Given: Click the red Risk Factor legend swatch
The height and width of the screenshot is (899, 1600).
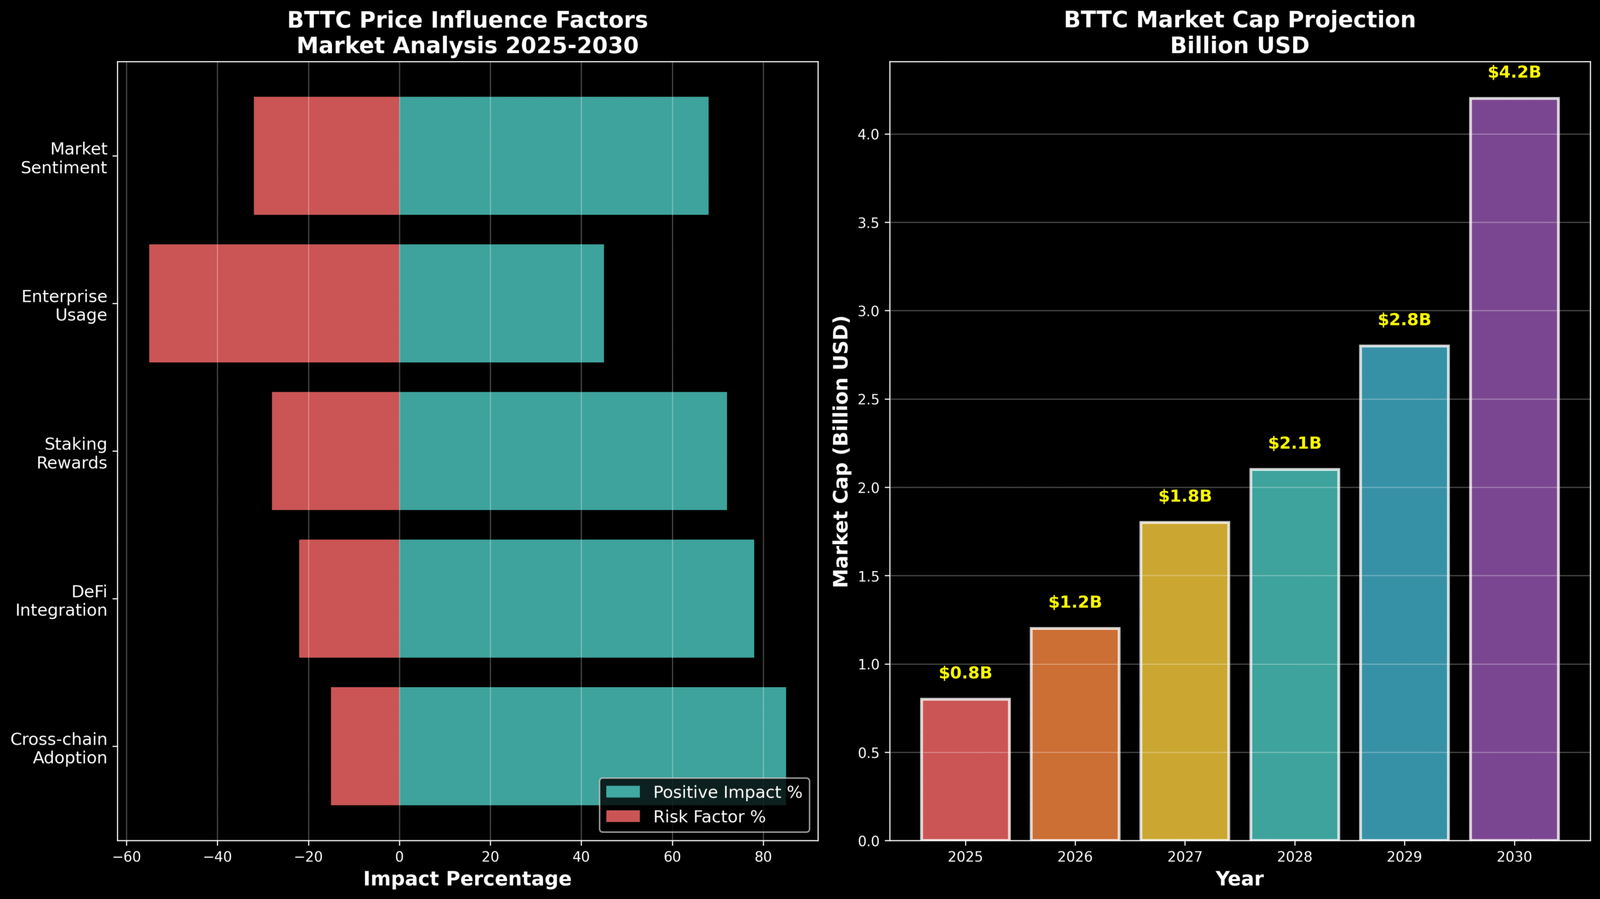Looking at the screenshot, I should coord(623,817).
